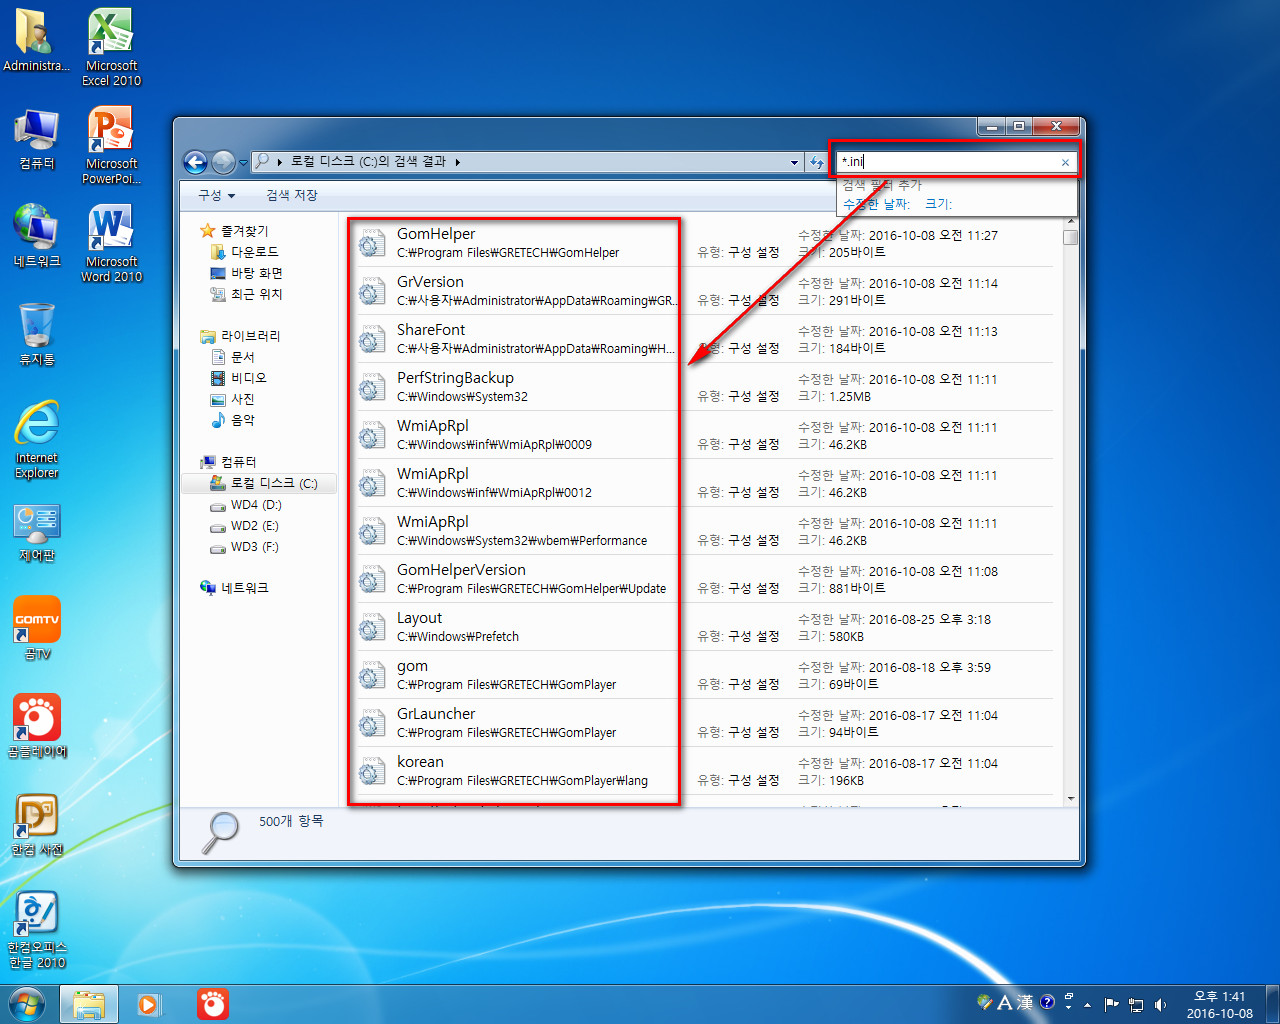Add 수정한 날짜 search filter
This screenshot has width=1280, height=1024.
pyautogui.click(x=876, y=204)
